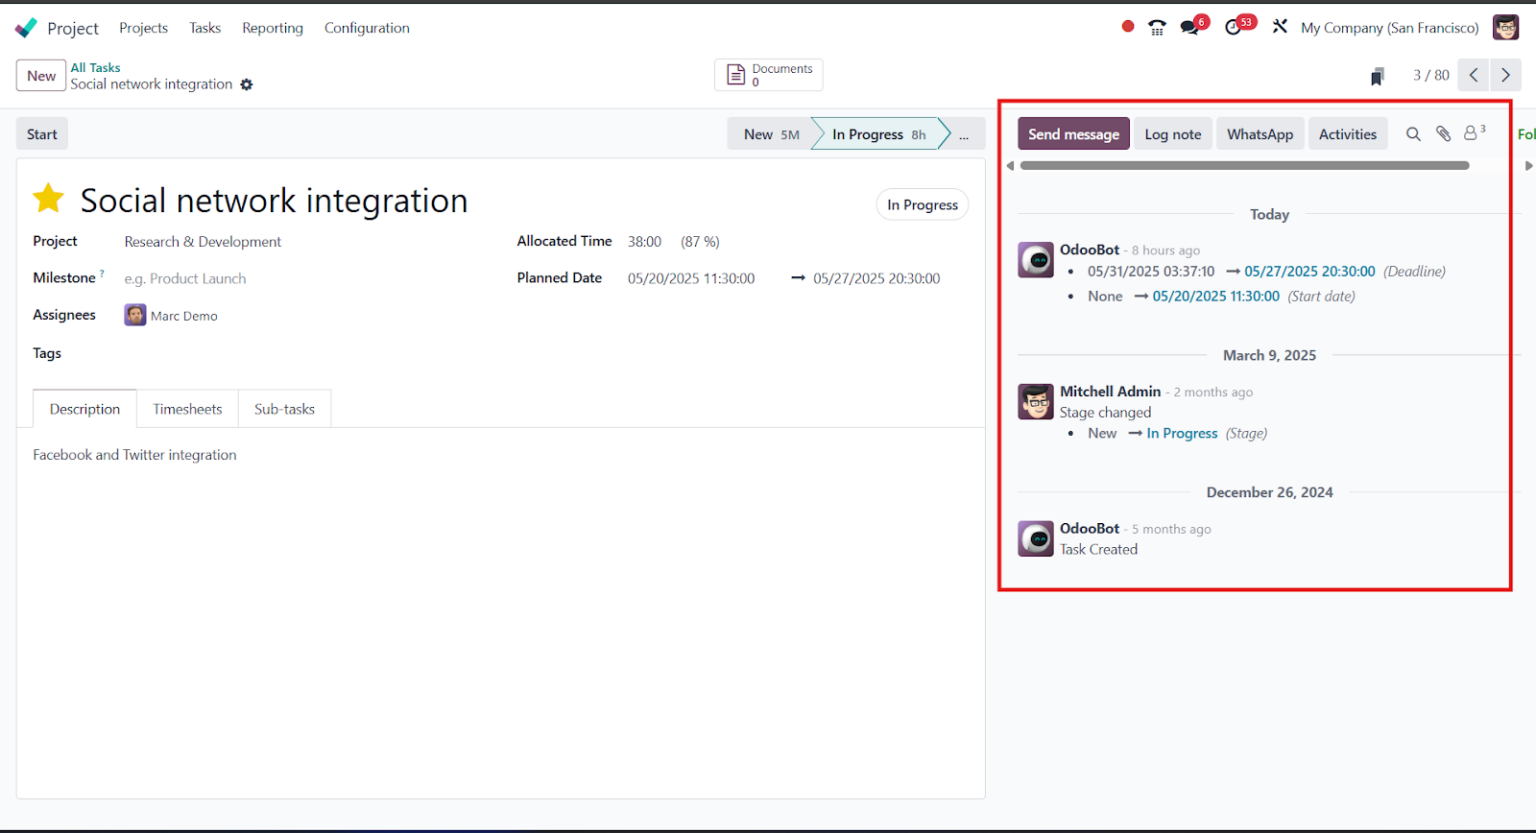Toggle the favorite star on the task title

pos(47,198)
